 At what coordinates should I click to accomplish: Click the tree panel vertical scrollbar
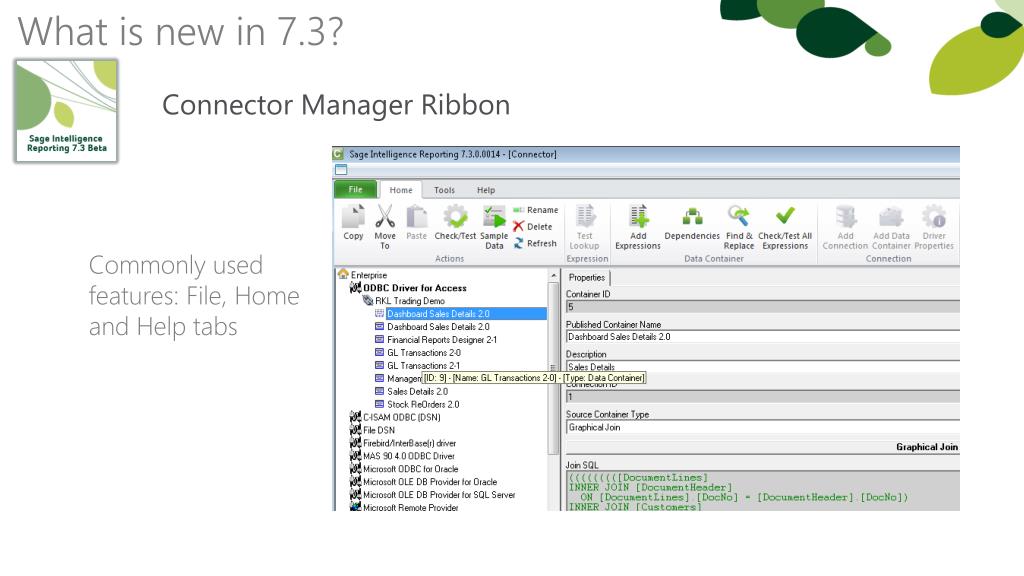pos(554,368)
